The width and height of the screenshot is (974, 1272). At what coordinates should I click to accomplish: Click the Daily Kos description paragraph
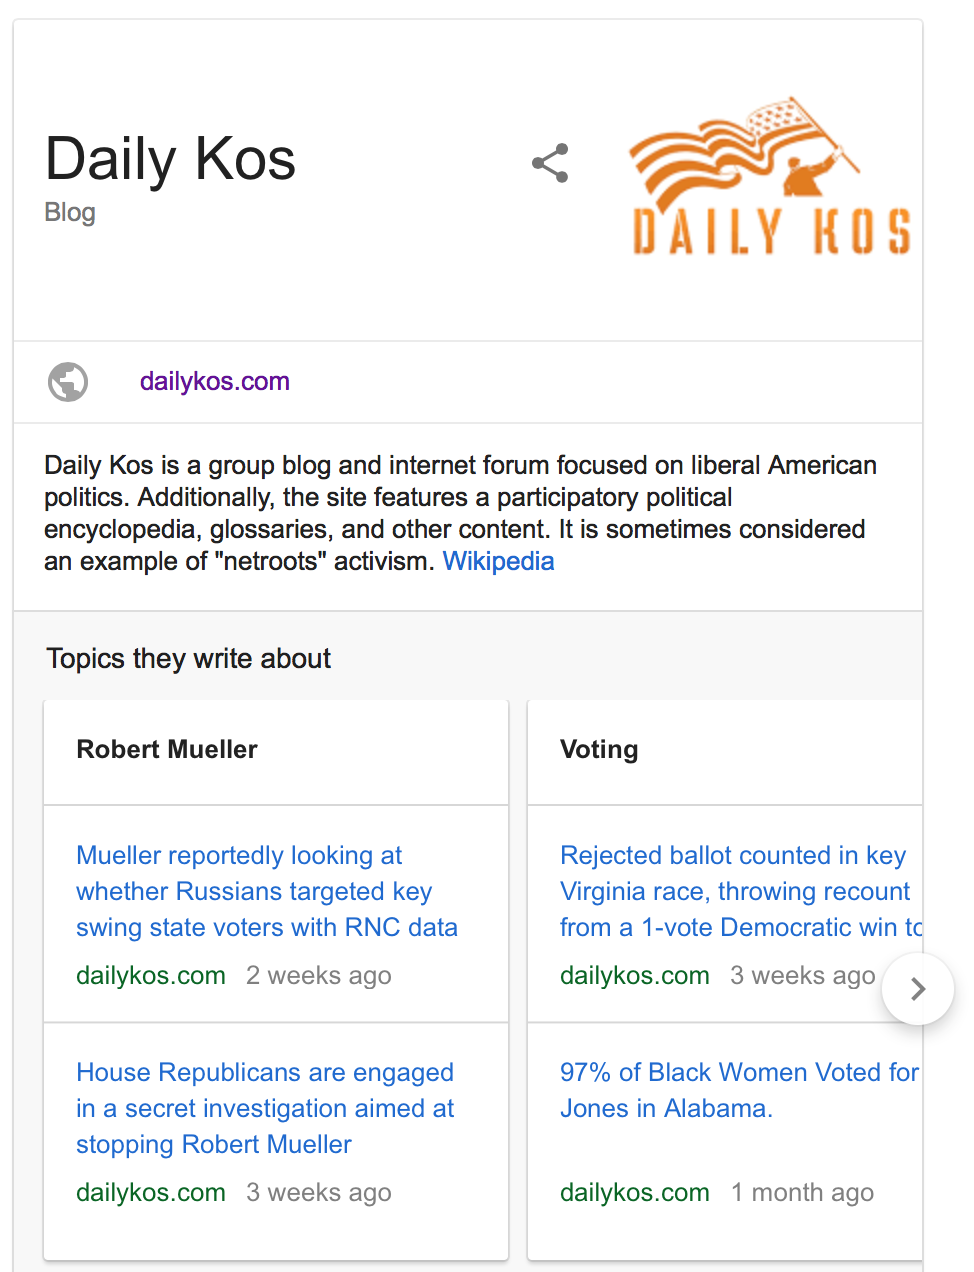[x=460, y=513]
